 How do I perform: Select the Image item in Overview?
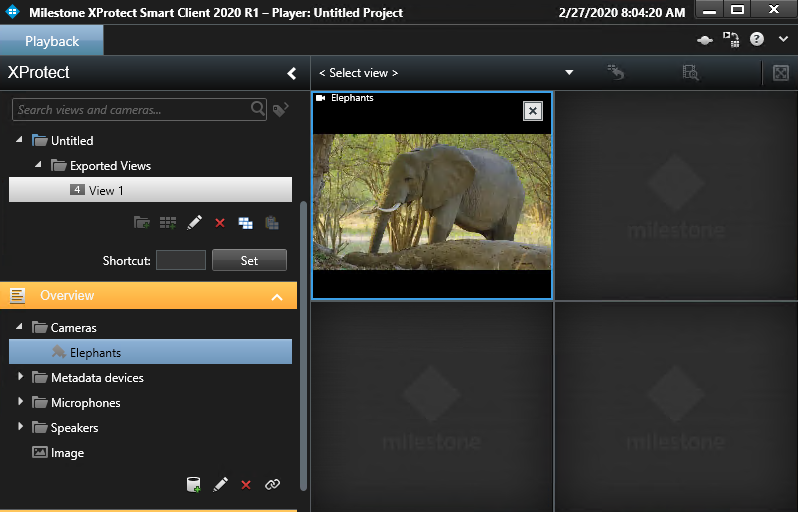point(58,452)
